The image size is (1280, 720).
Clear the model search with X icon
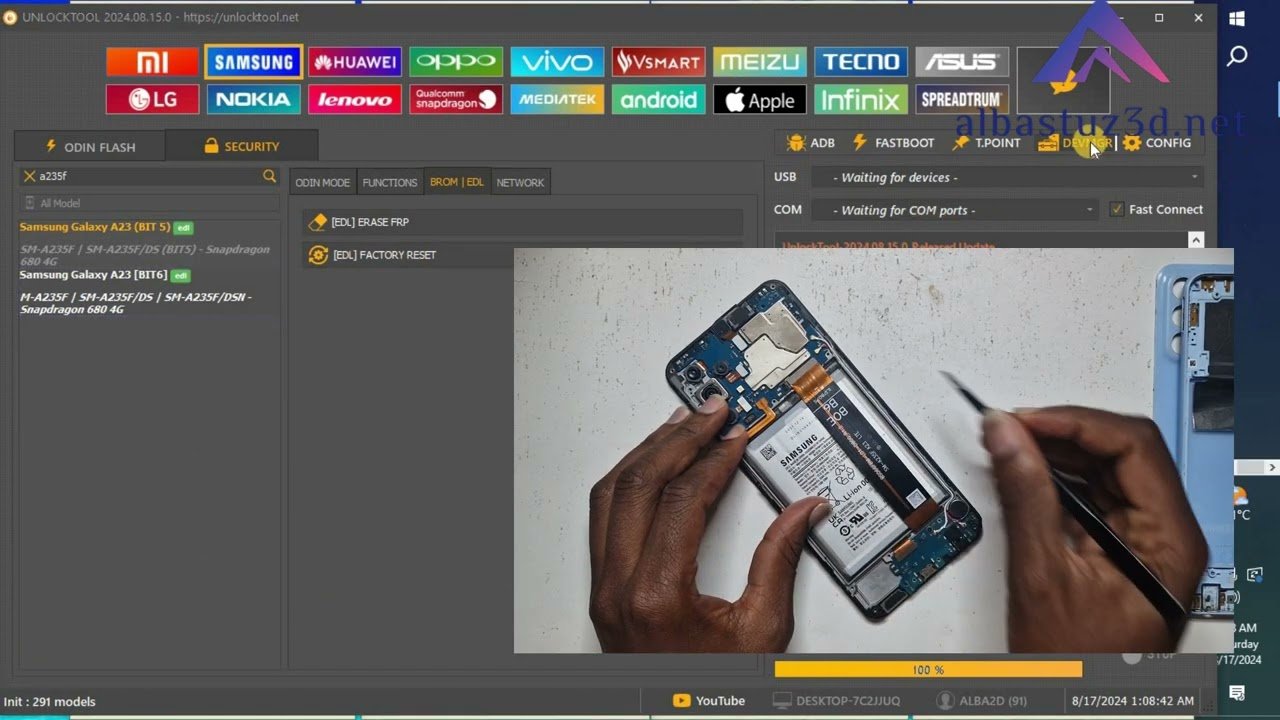point(29,176)
